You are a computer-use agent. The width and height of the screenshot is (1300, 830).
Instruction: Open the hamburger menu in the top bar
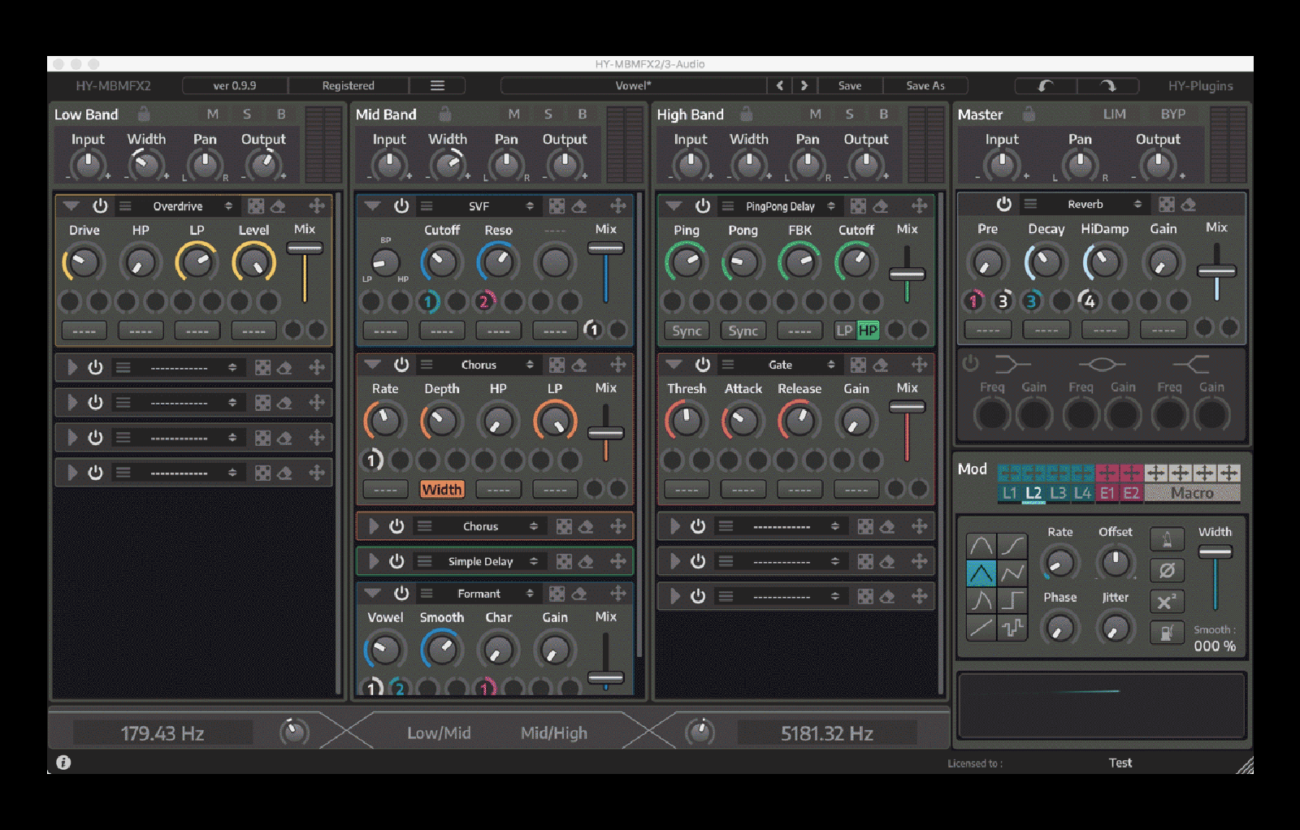click(437, 86)
